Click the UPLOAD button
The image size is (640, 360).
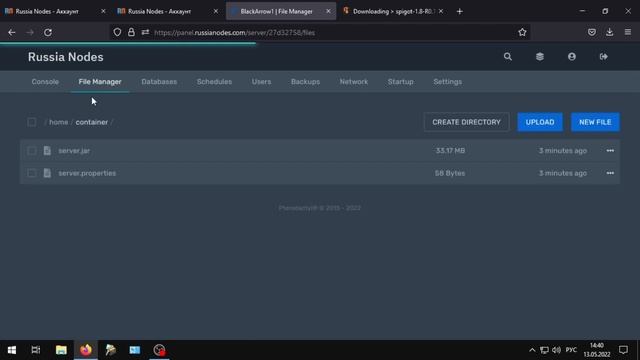click(540, 122)
